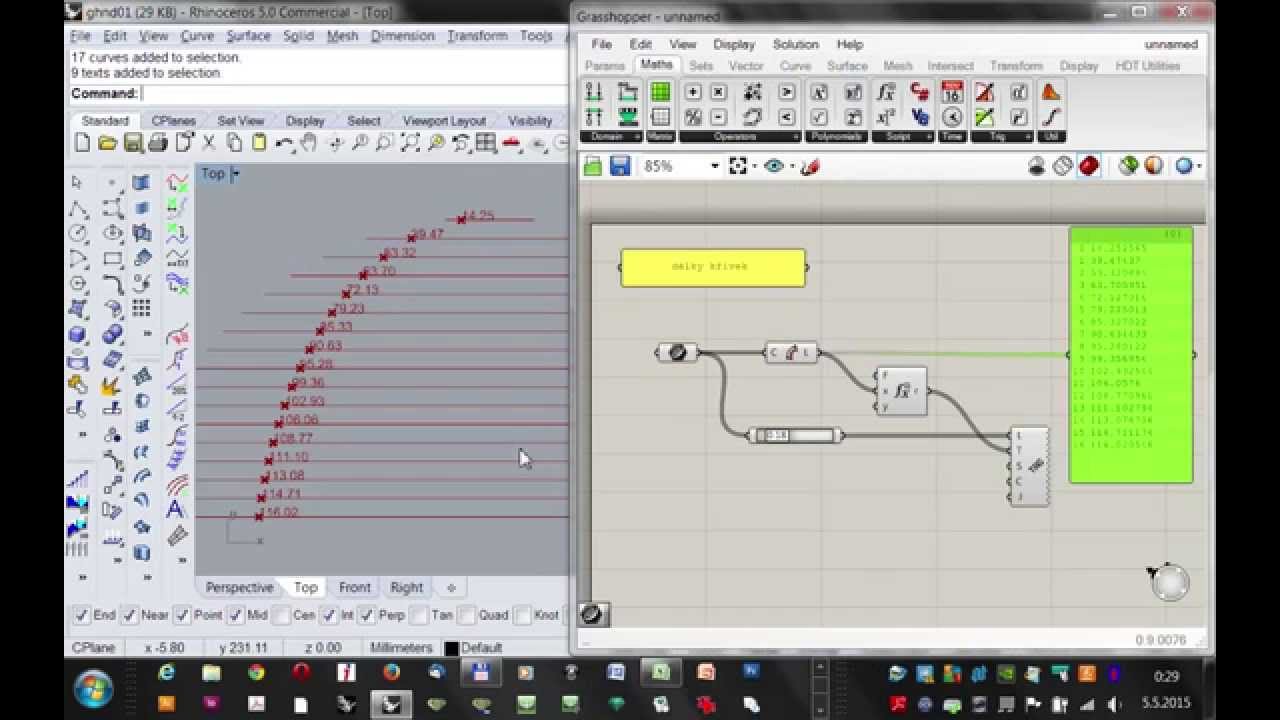
Task: Click the red shaded preview mode icon
Action: click(x=1089, y=166)
